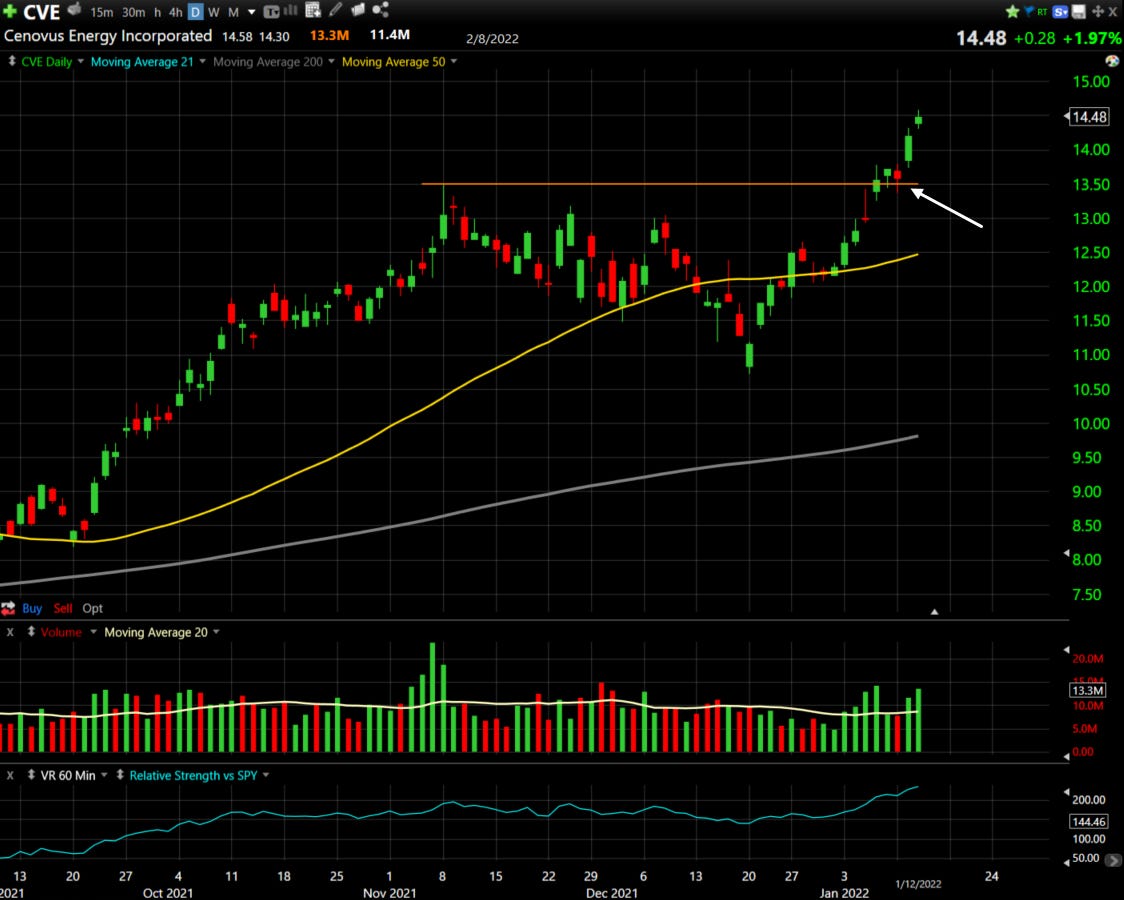
Task: Open the chart template Tr icon
Action: pos(271,11)
